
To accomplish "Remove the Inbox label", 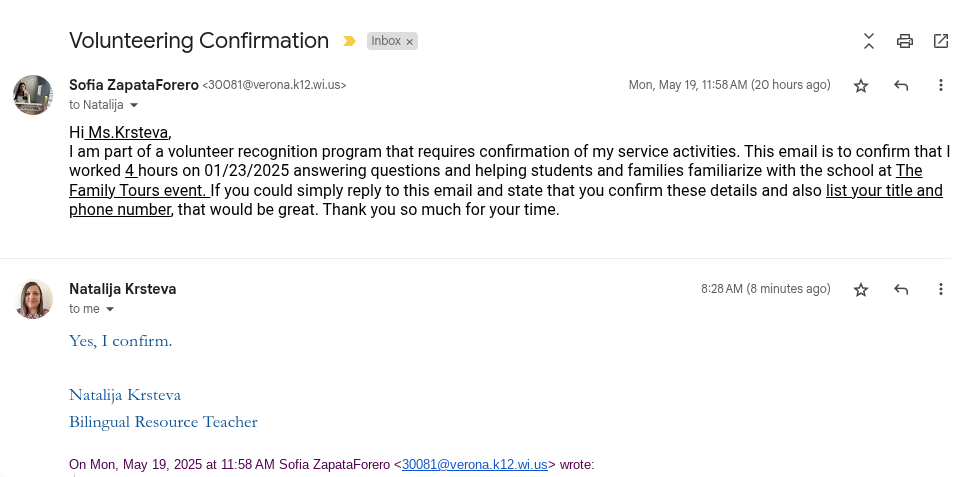I will point(409,42).
